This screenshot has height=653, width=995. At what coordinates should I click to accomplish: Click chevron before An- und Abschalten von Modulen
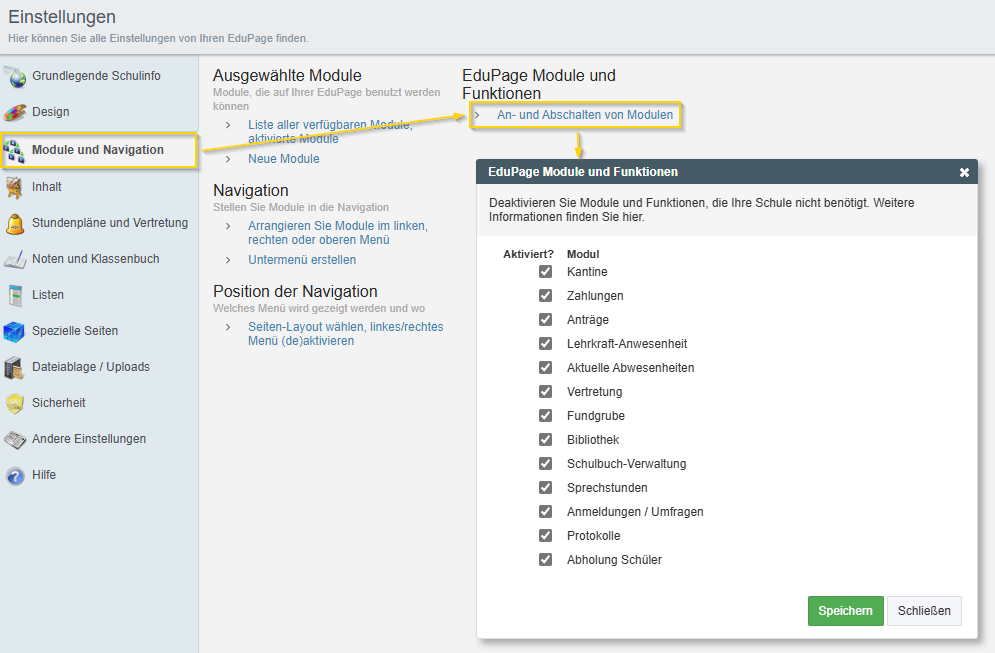coord(477,115)
